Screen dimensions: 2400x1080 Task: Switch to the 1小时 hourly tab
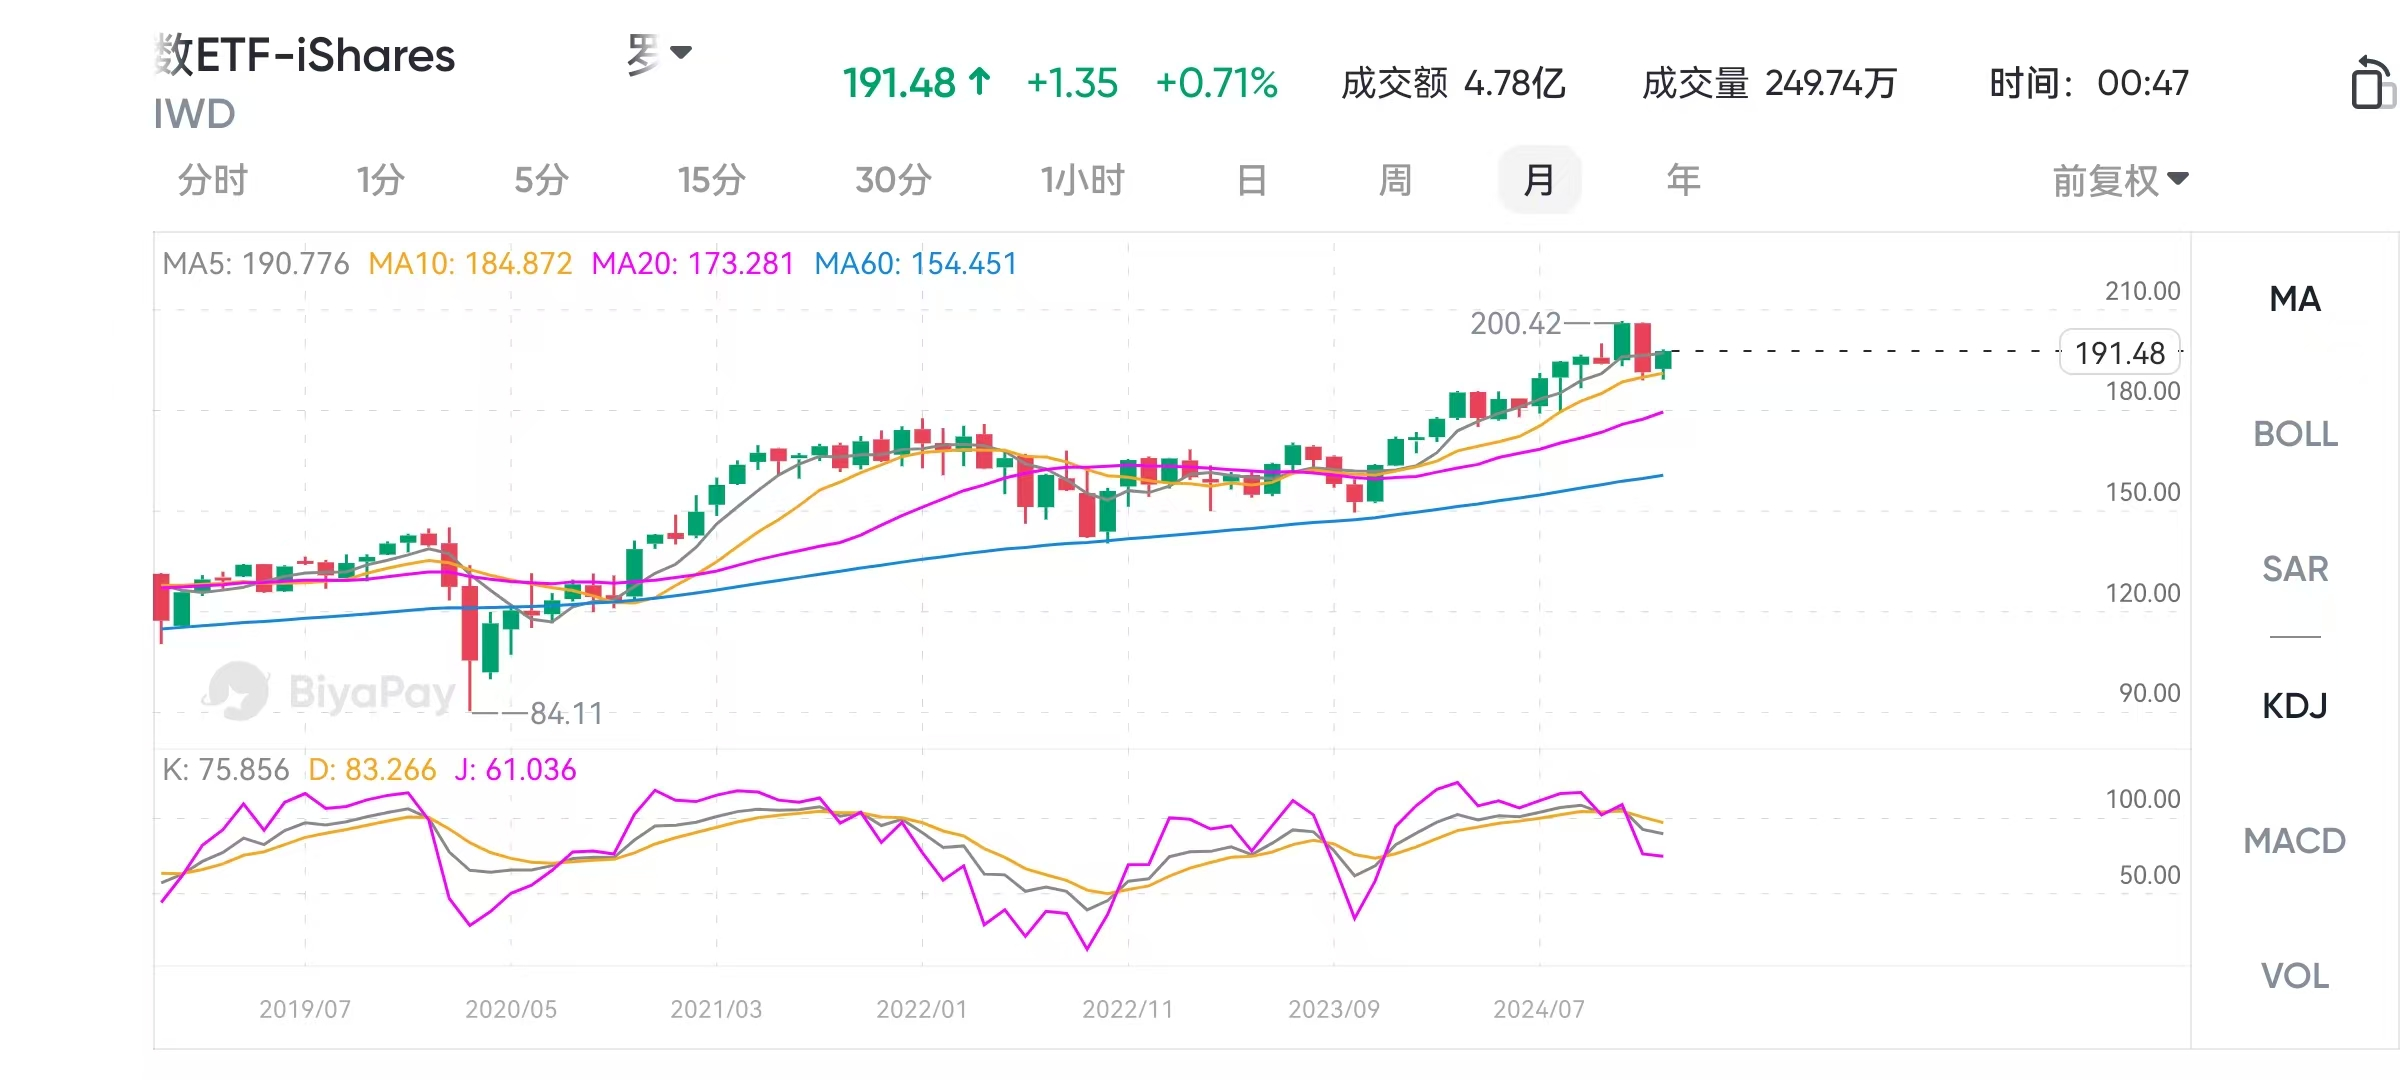point(1082,181)
